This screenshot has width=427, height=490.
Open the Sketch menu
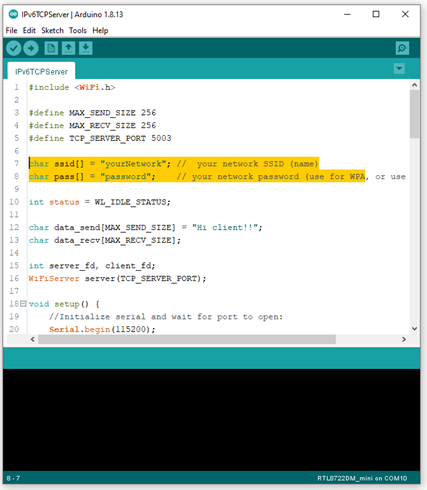coord(52,31)
